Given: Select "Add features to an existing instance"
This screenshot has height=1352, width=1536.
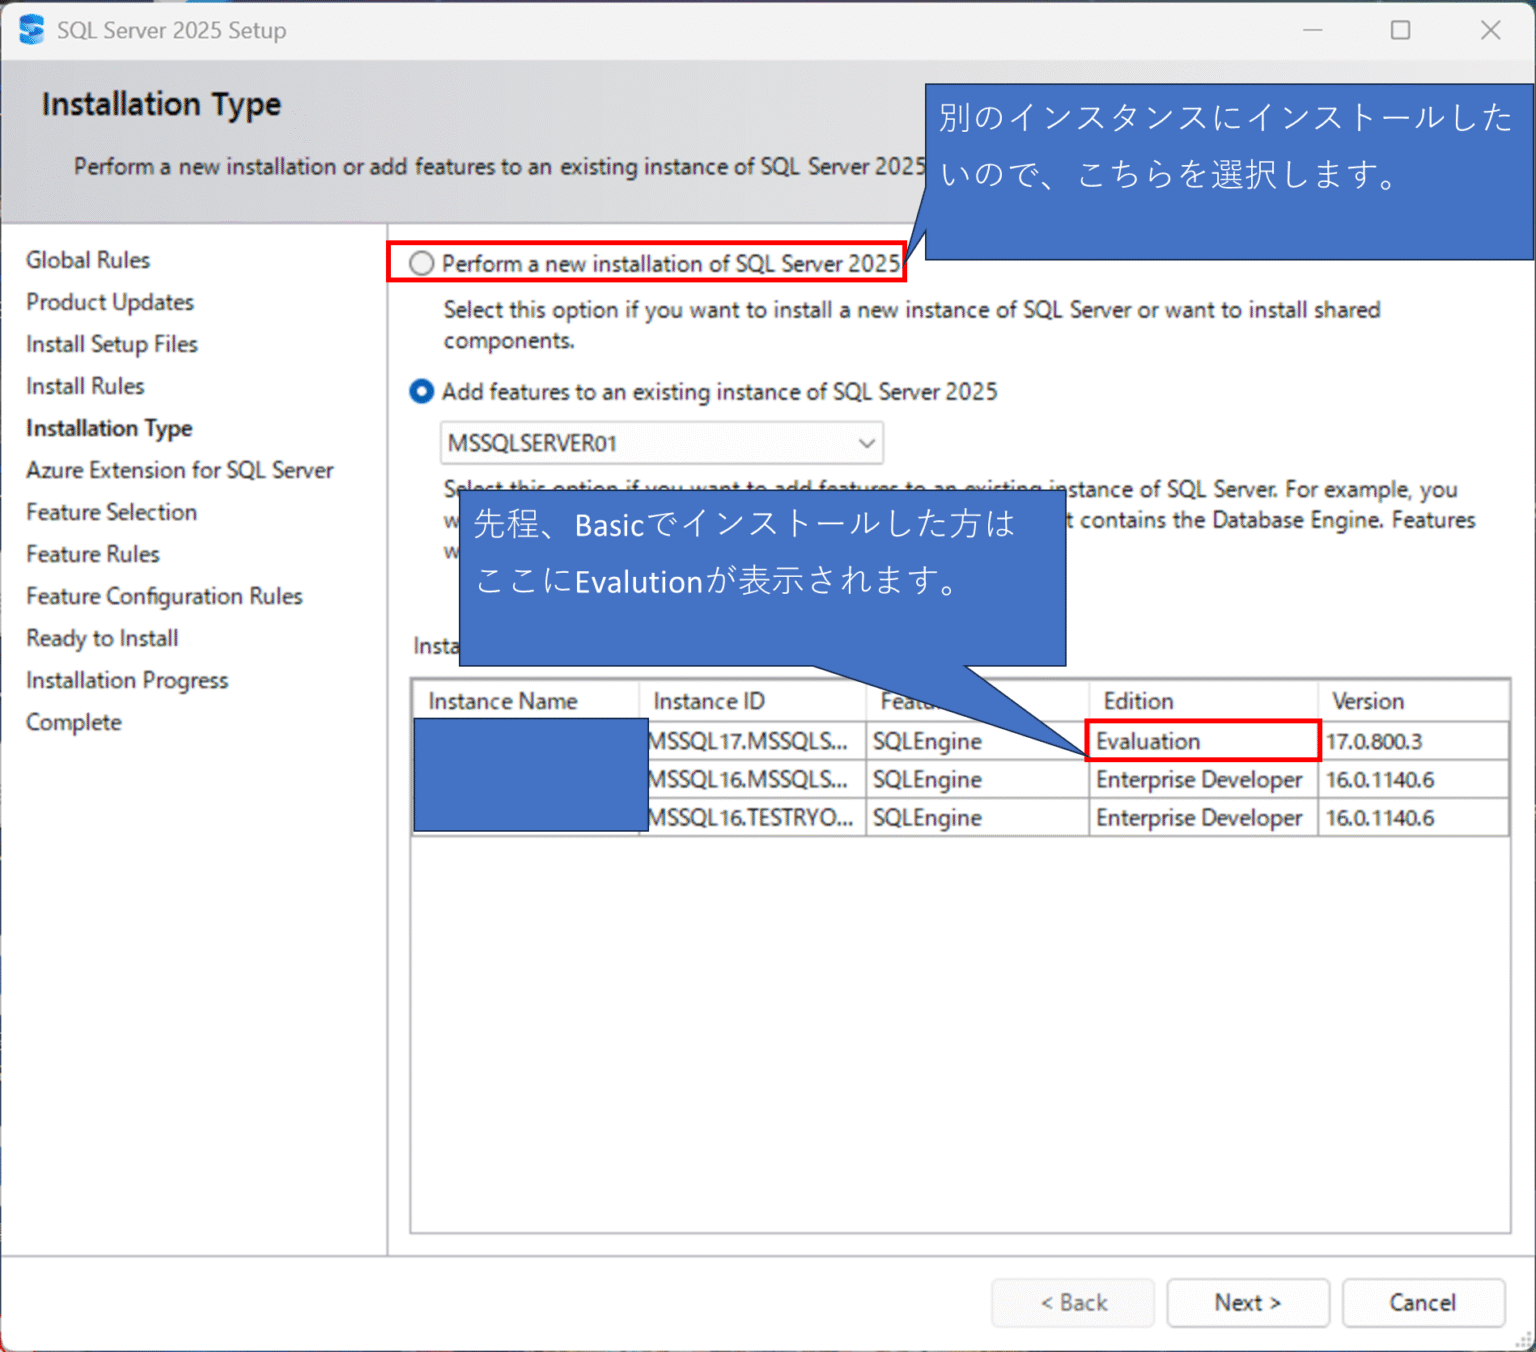Looking at the screenshot, I should 421,392.
